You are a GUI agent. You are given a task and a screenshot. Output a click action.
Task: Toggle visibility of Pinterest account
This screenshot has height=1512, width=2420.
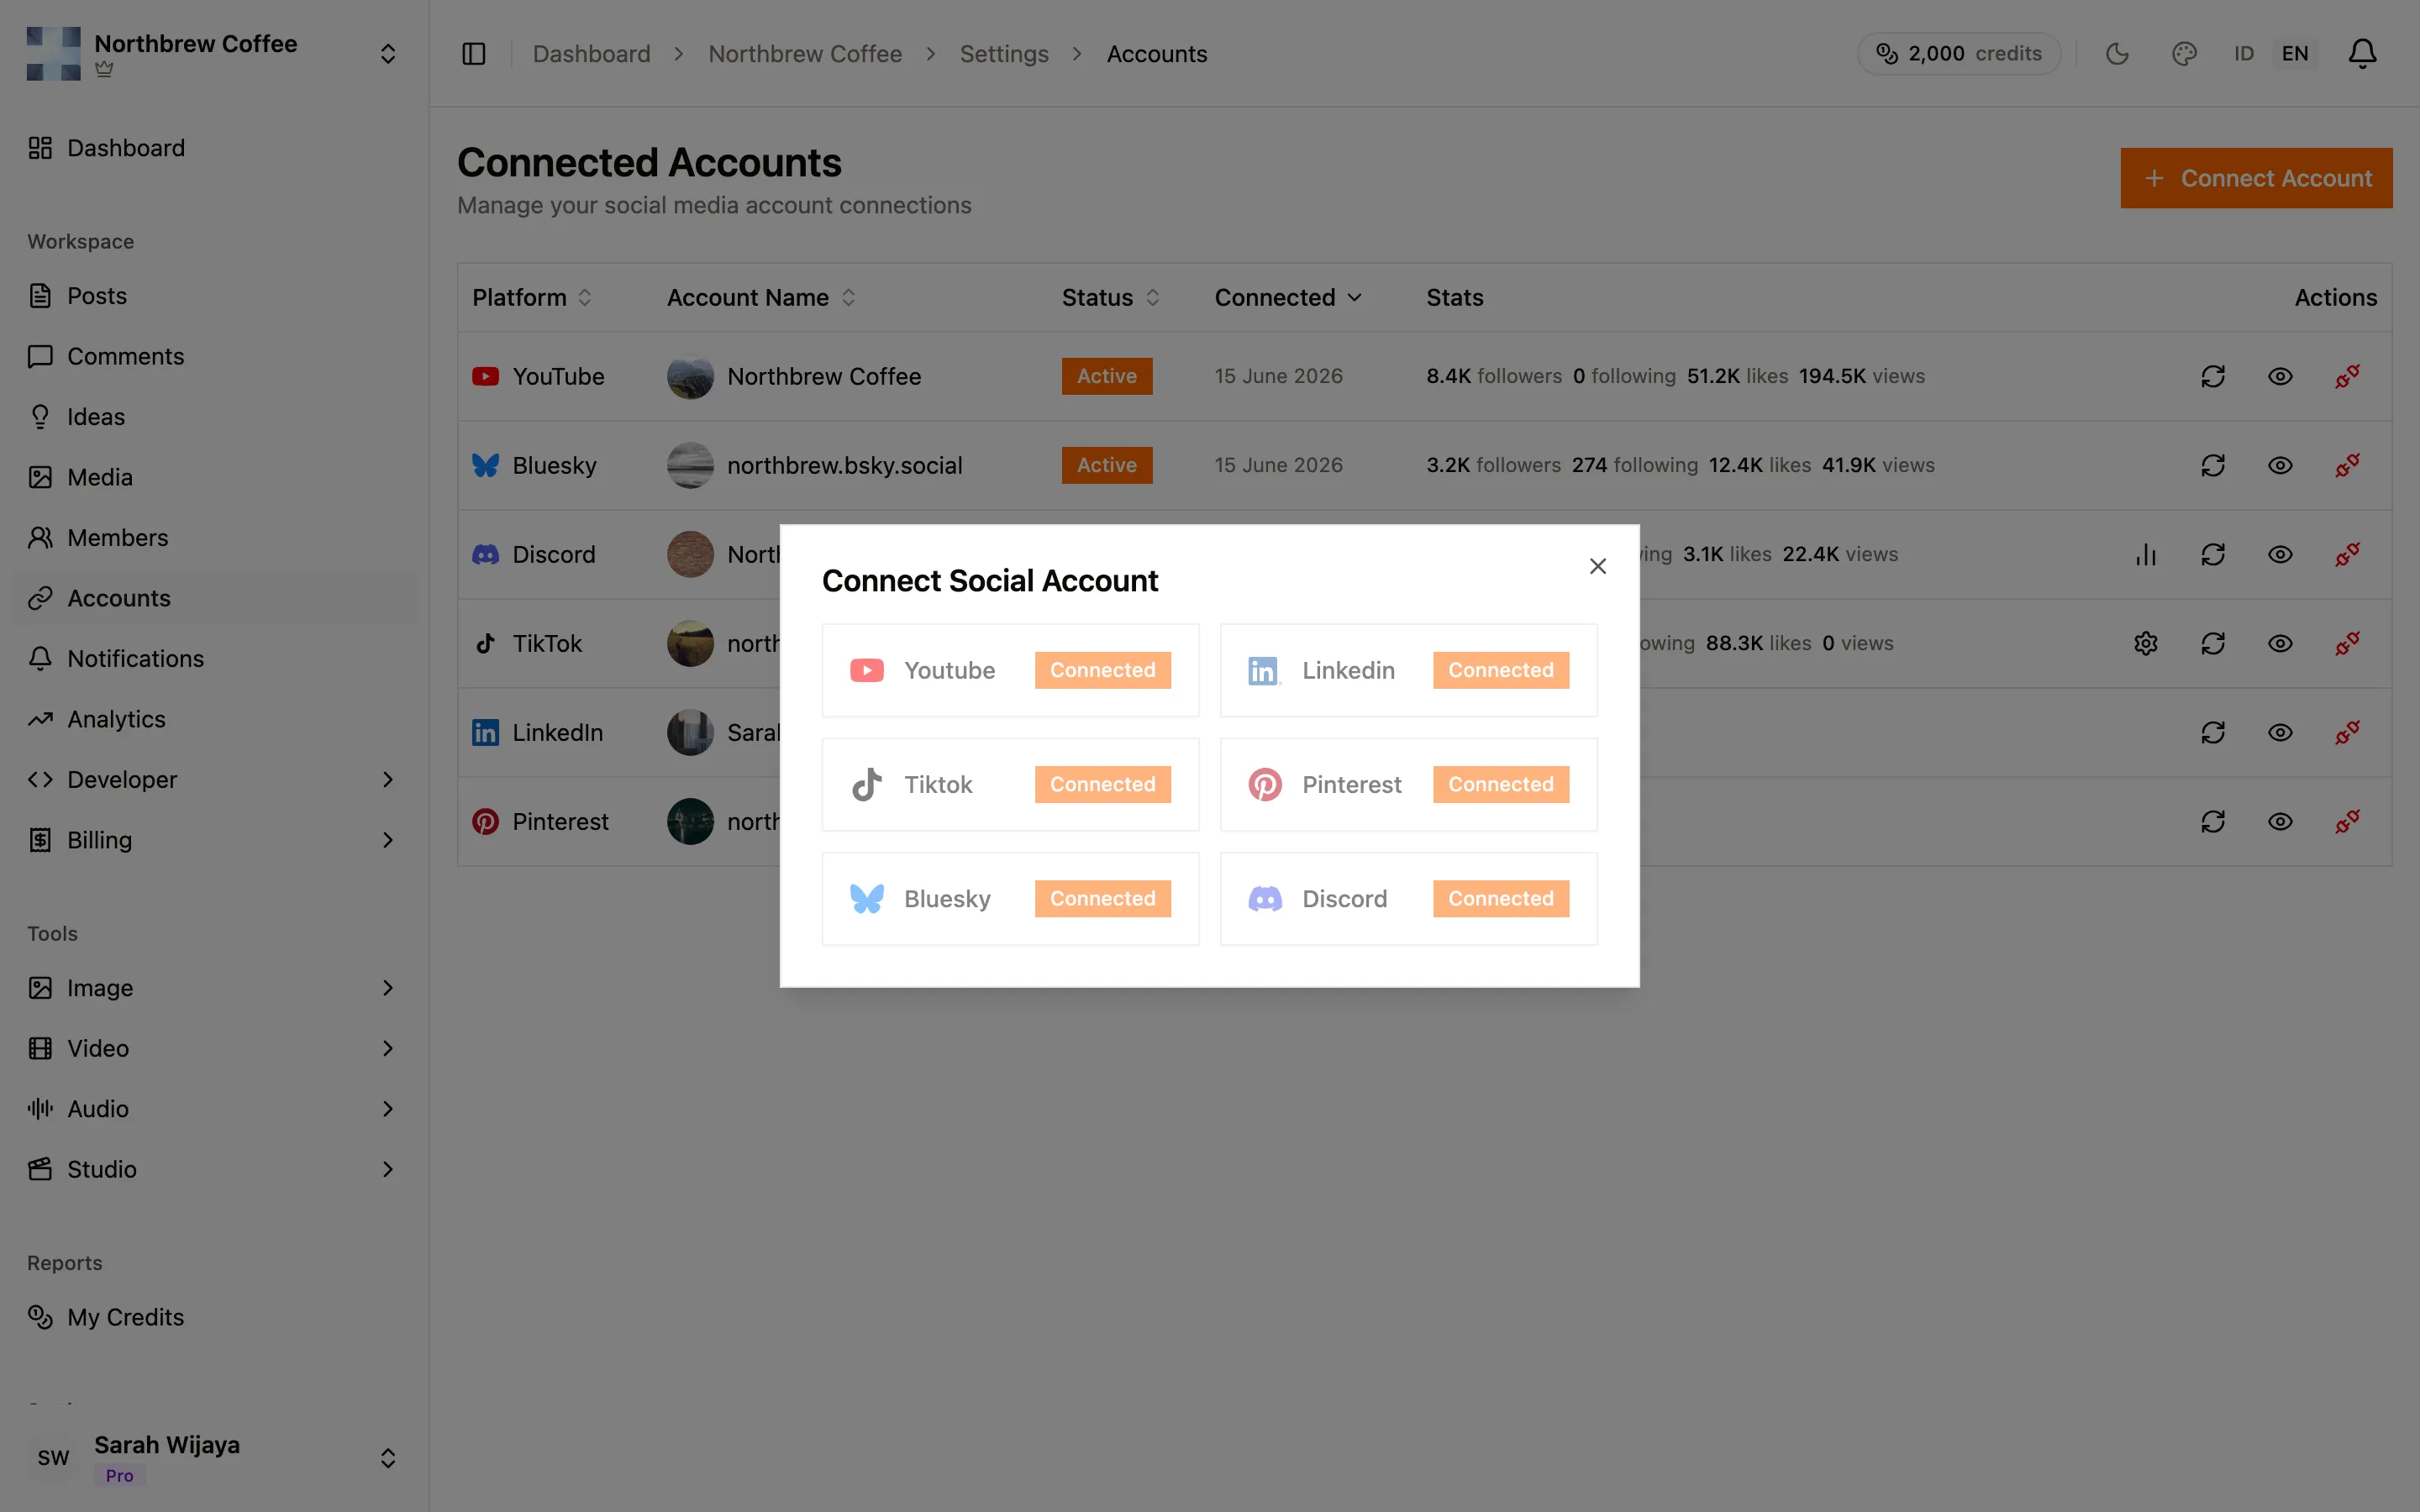coord(2280,821)
